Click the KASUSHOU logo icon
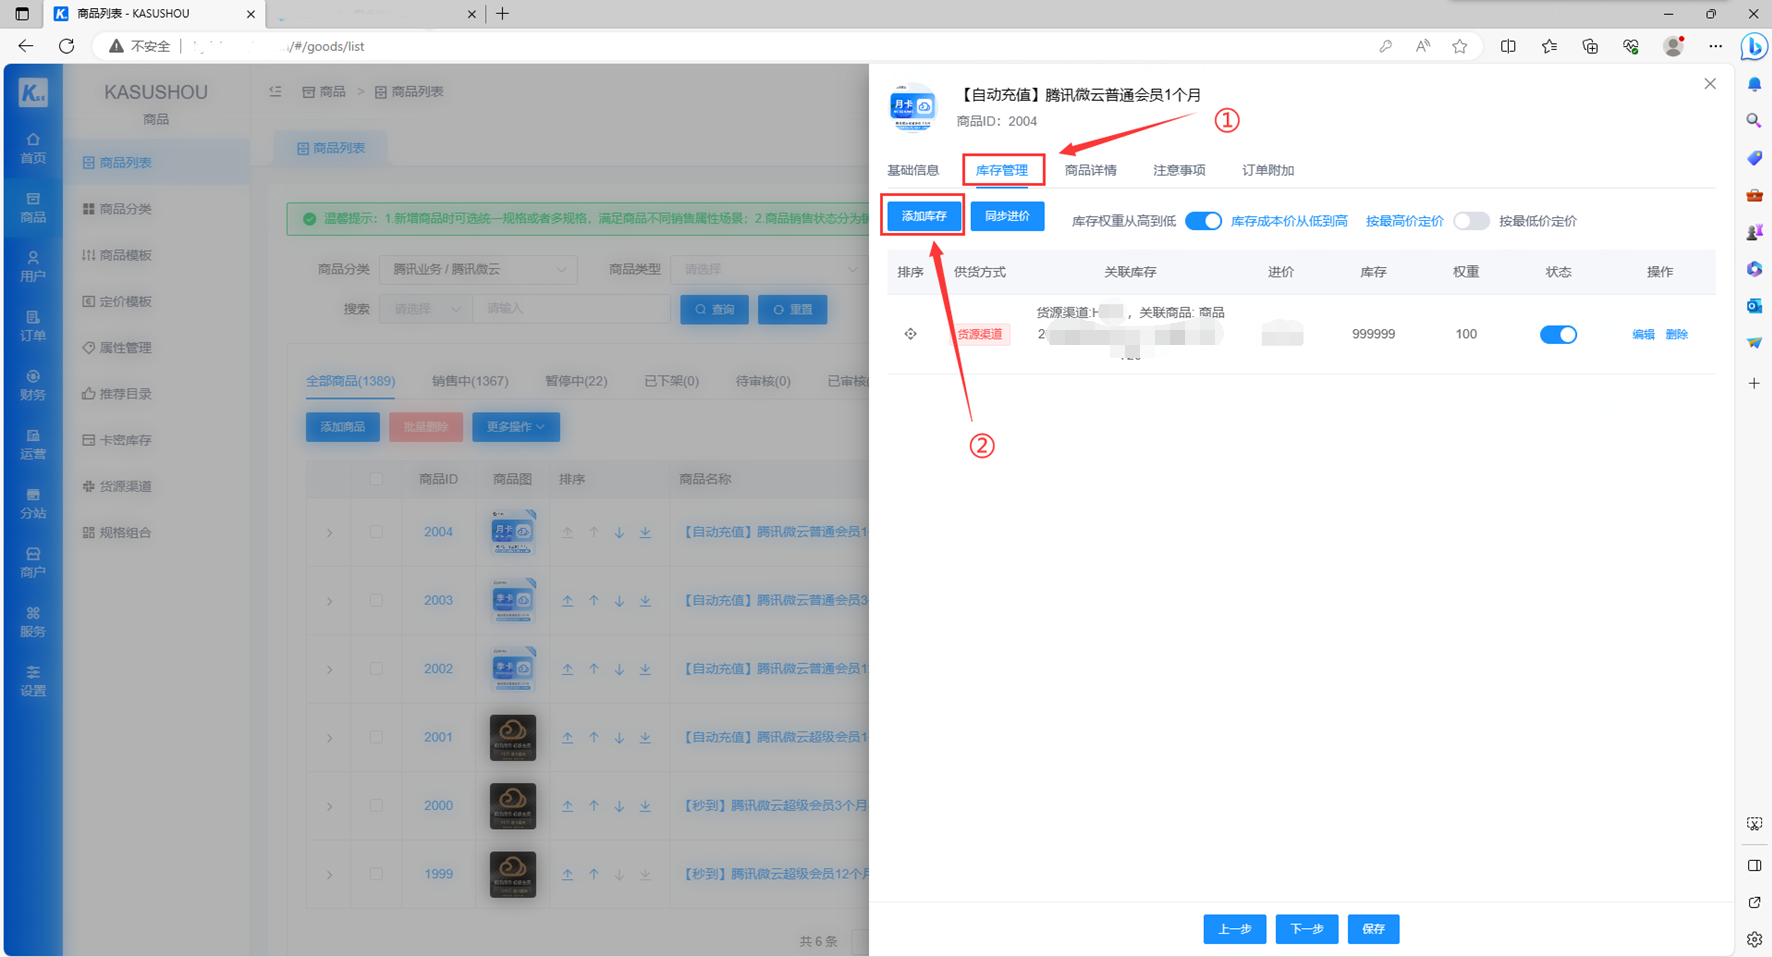Viewport: 1772px width, 957px height. point(33,93)
